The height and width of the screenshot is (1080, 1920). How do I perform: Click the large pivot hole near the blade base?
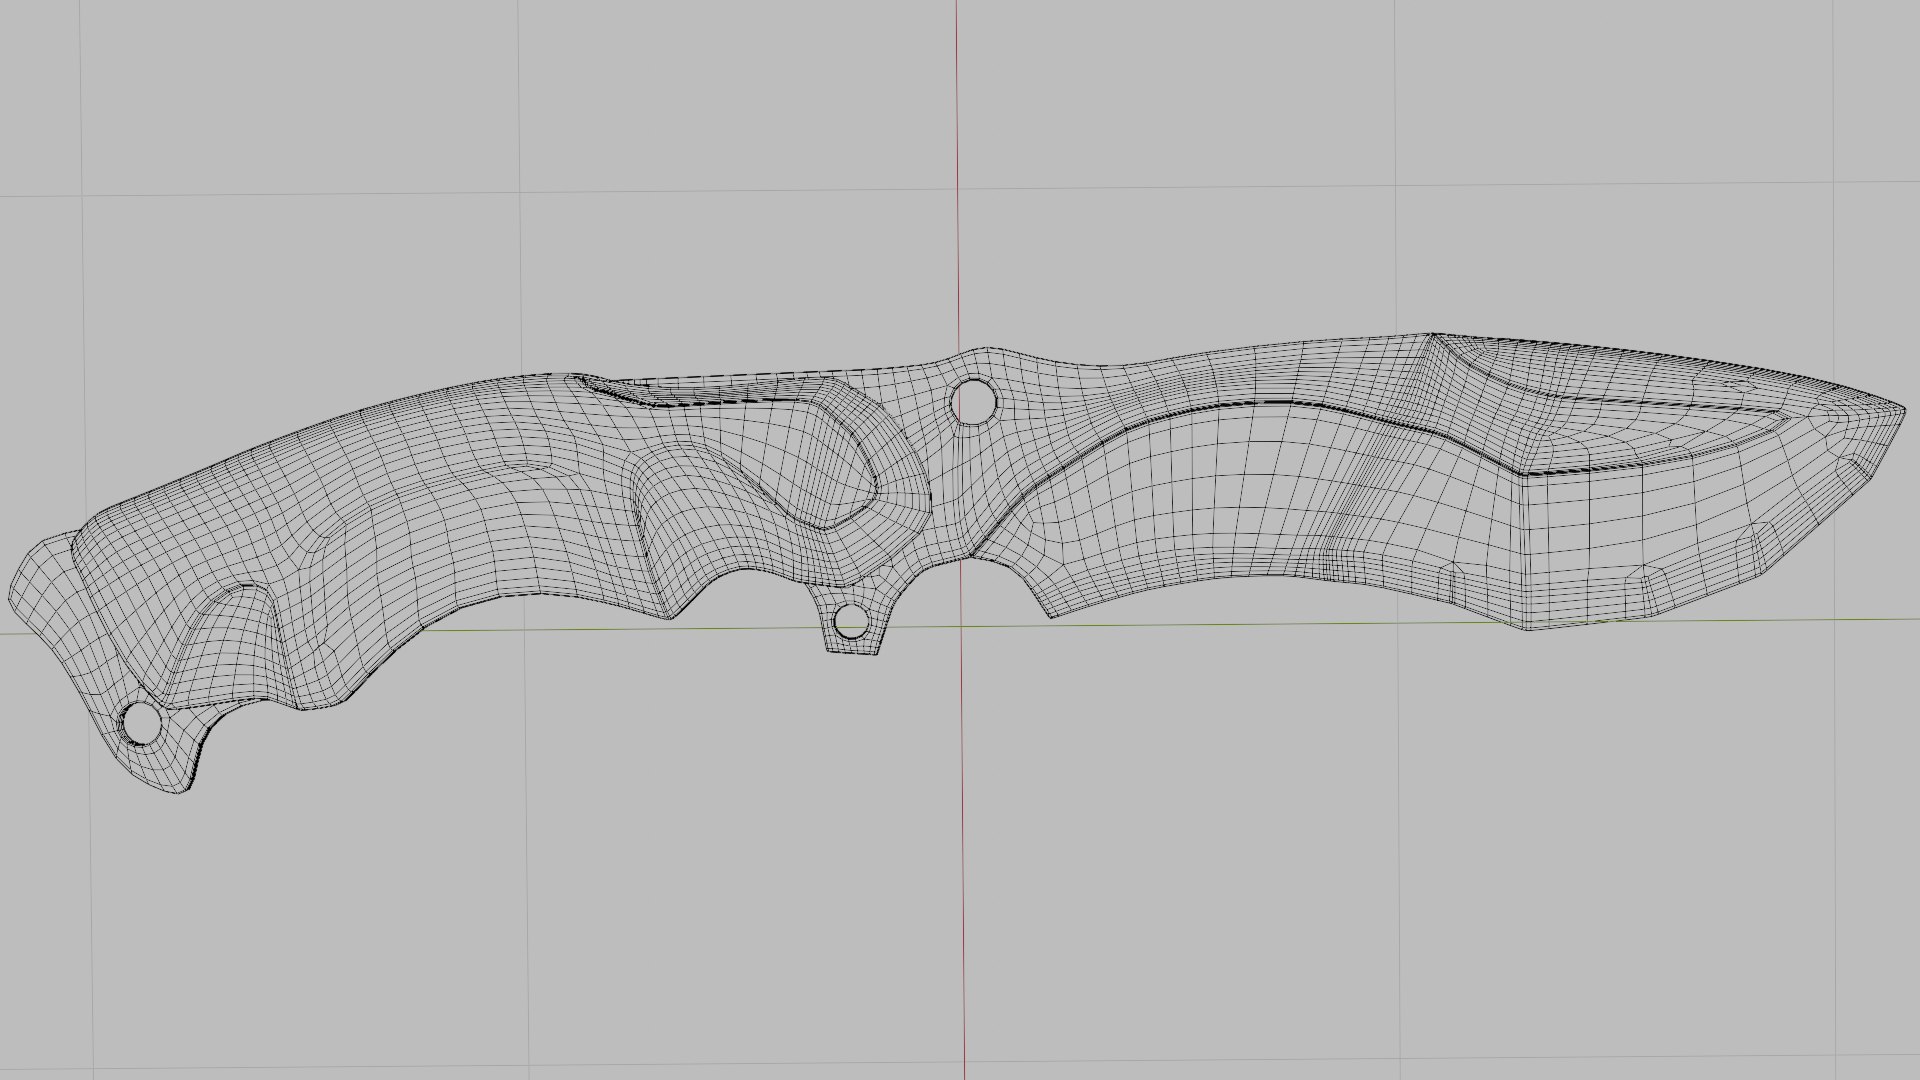tap(974, 401)
